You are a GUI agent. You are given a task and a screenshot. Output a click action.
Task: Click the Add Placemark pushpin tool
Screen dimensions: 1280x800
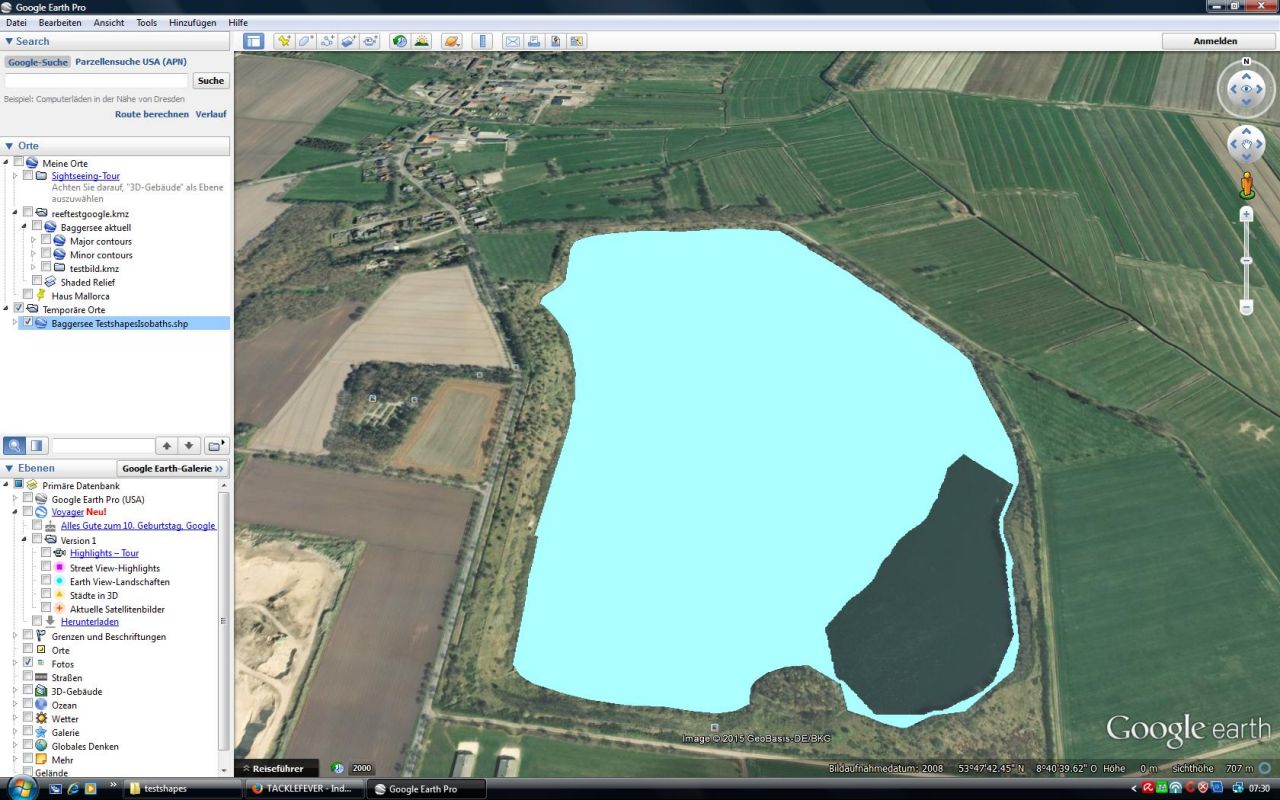(x=284, y=41)
